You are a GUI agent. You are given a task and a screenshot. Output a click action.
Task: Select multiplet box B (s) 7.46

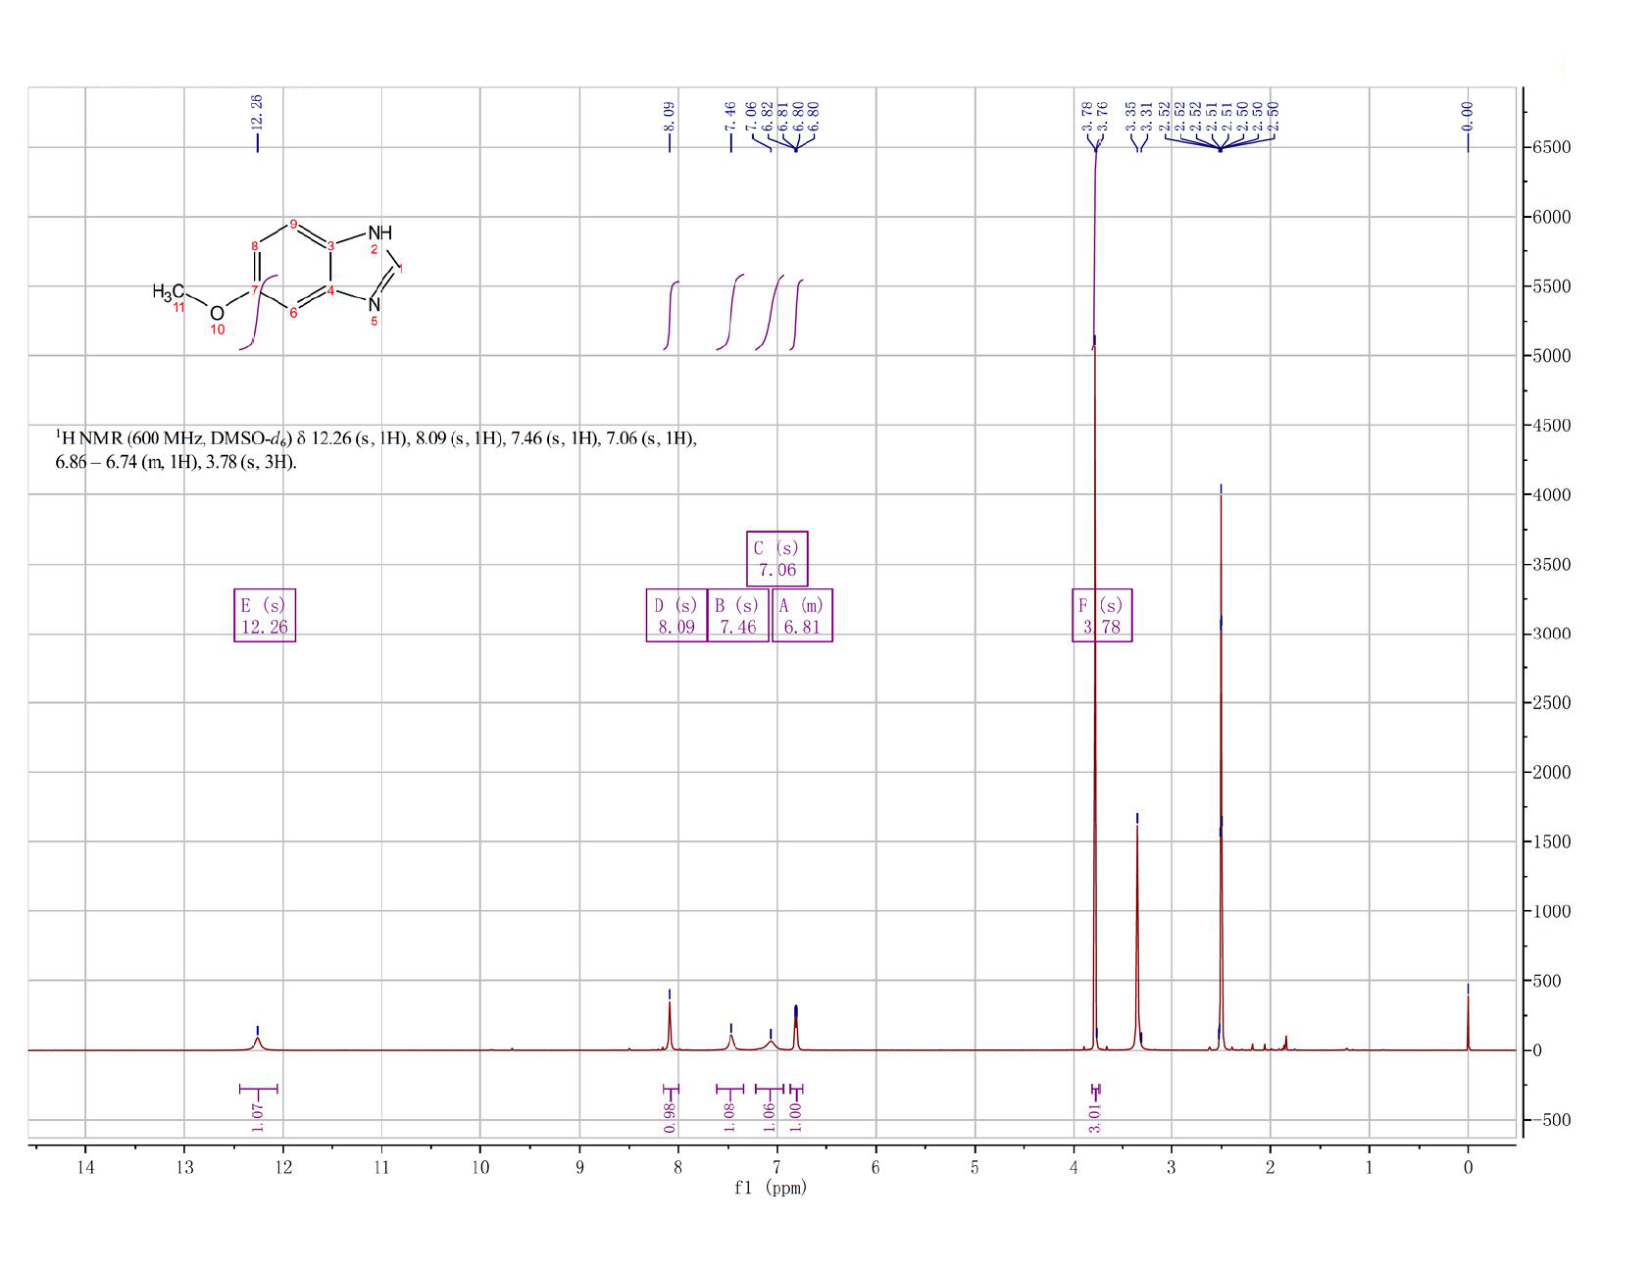(738, 615)
